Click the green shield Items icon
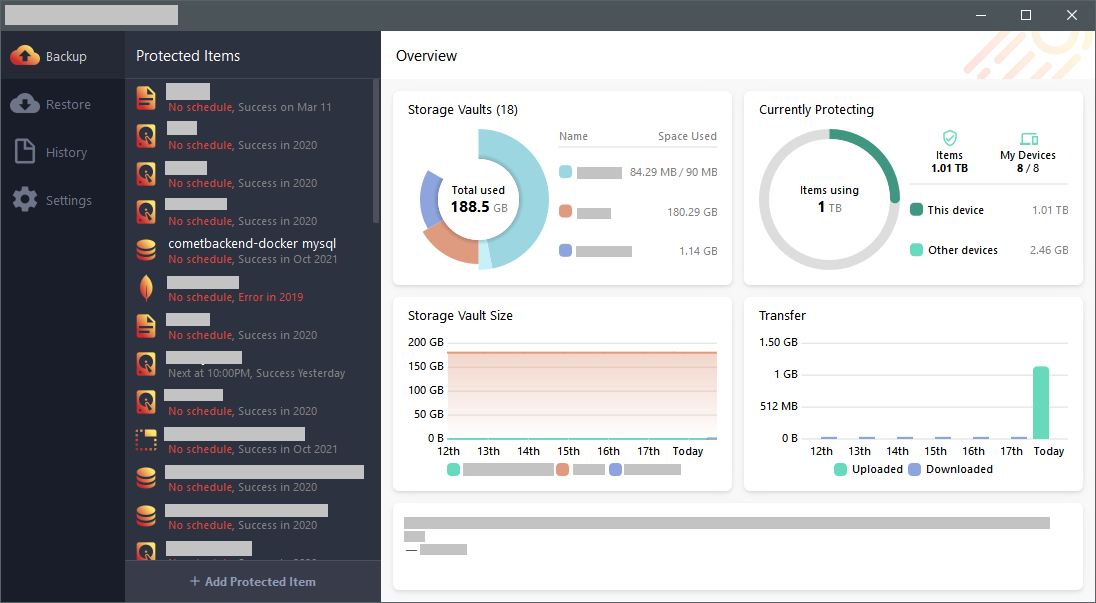Viewport: 1096px width, 603px height. click(949, 139)
